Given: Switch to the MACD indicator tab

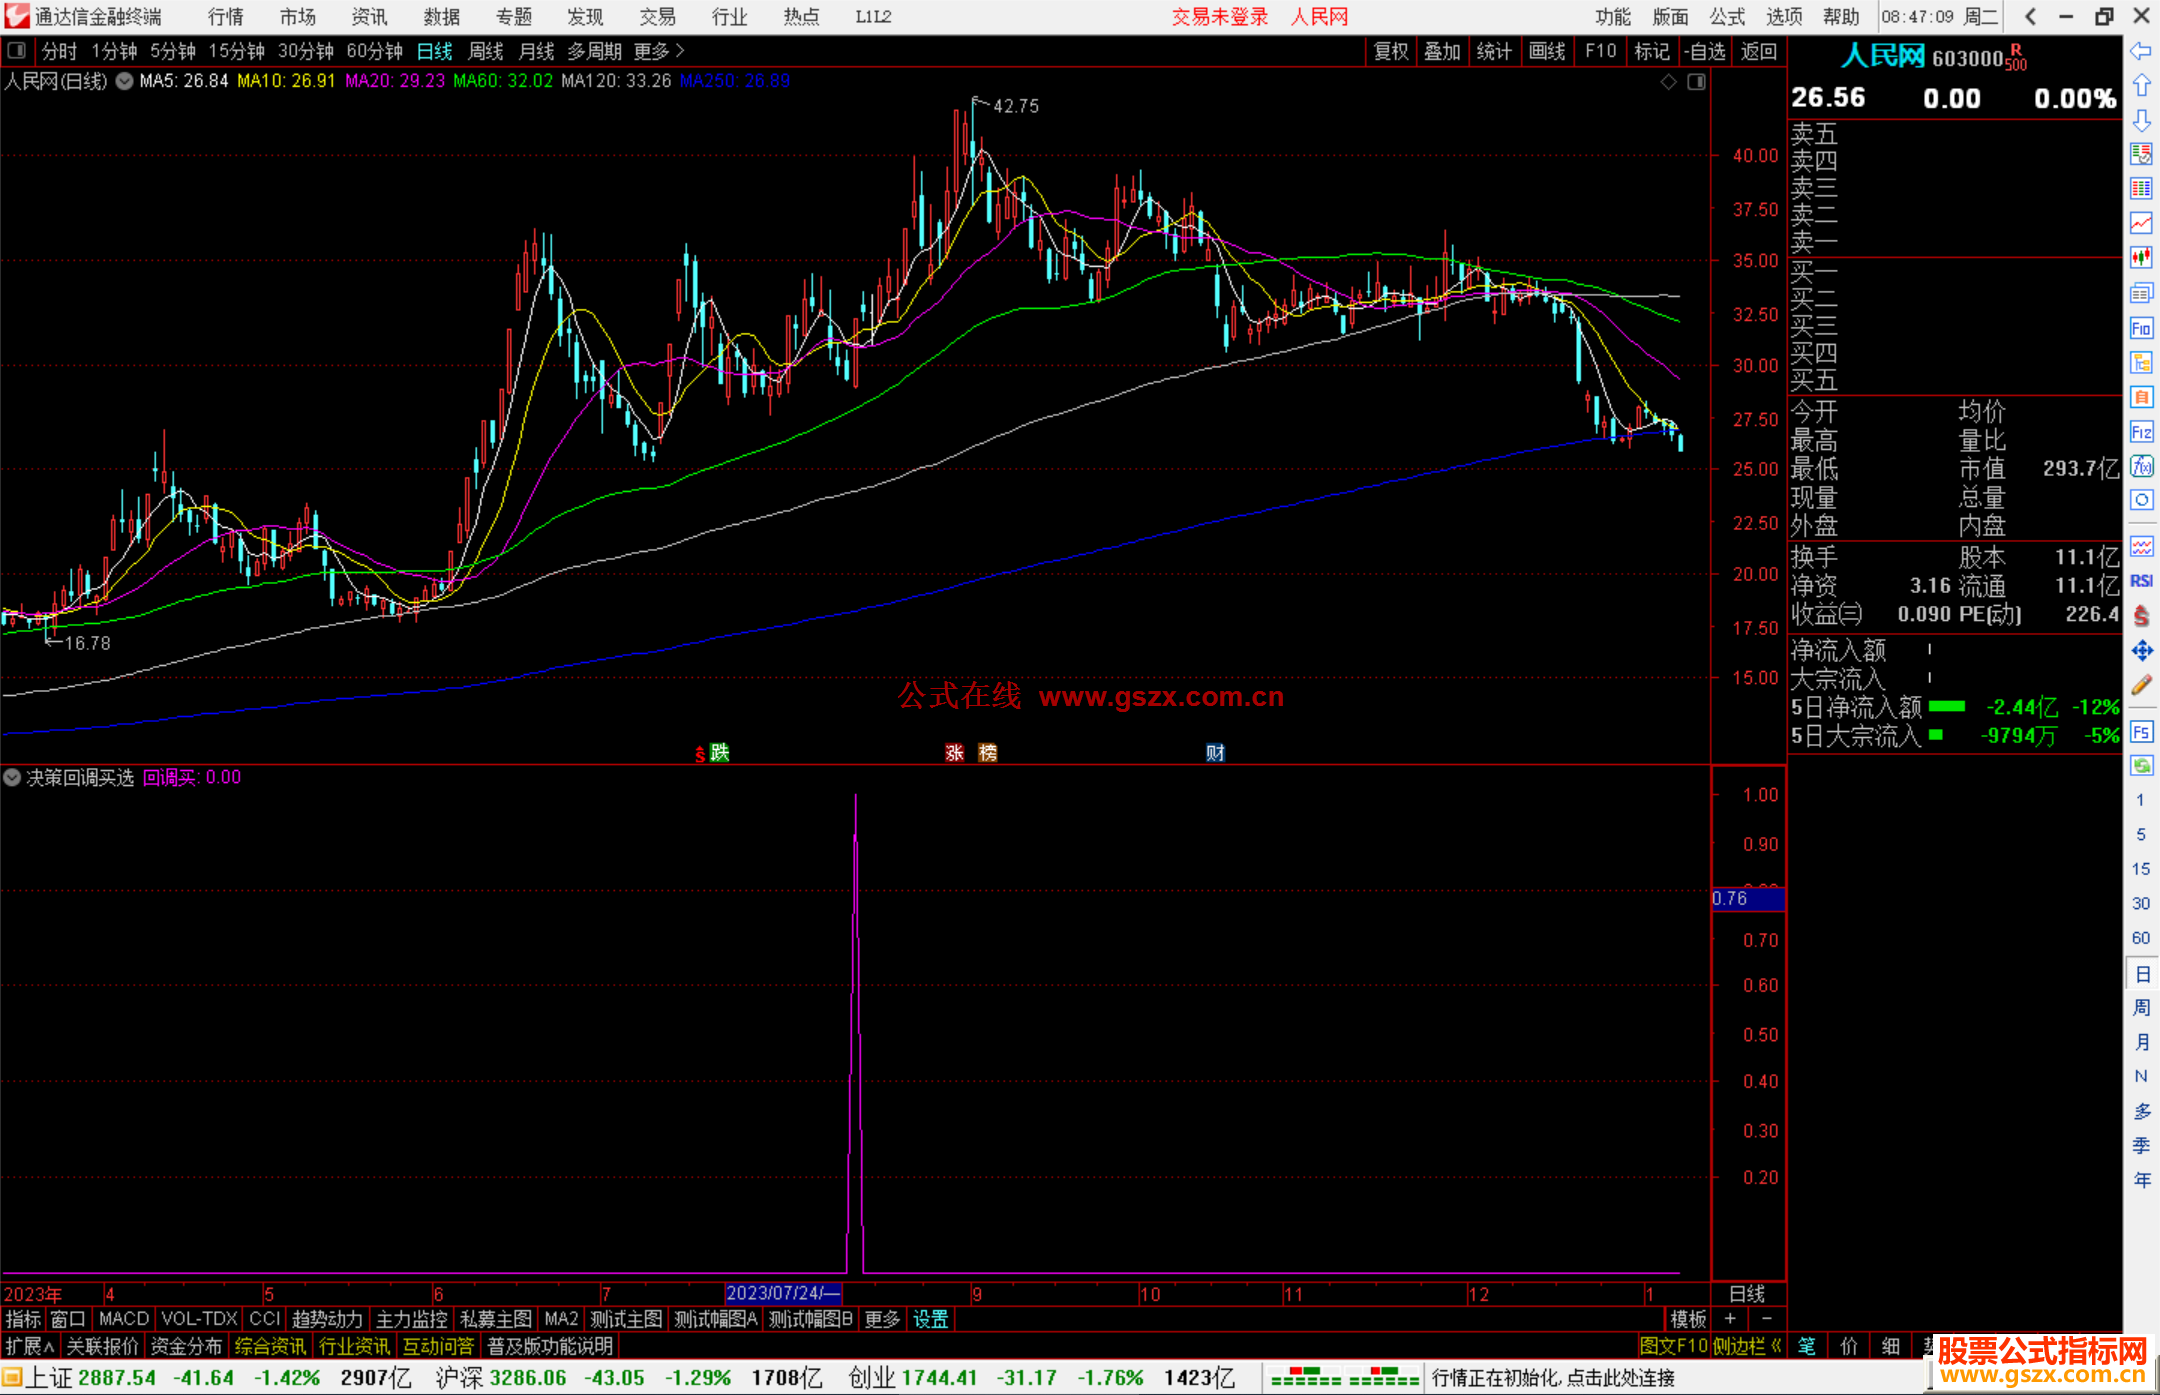Looking at the screenshot, I should click(x=123, y=1319).
